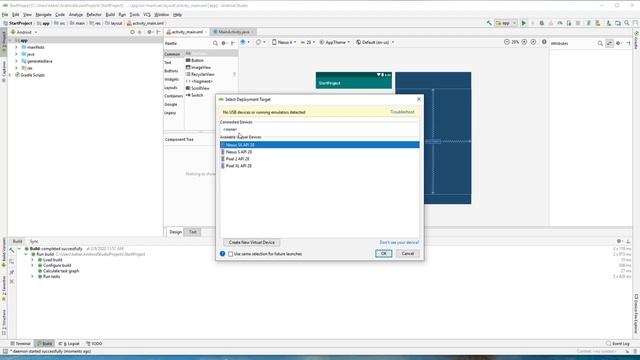Select the ImageView palette item
The height and width of the screenshot is (360, 640).
coord(198,67)
